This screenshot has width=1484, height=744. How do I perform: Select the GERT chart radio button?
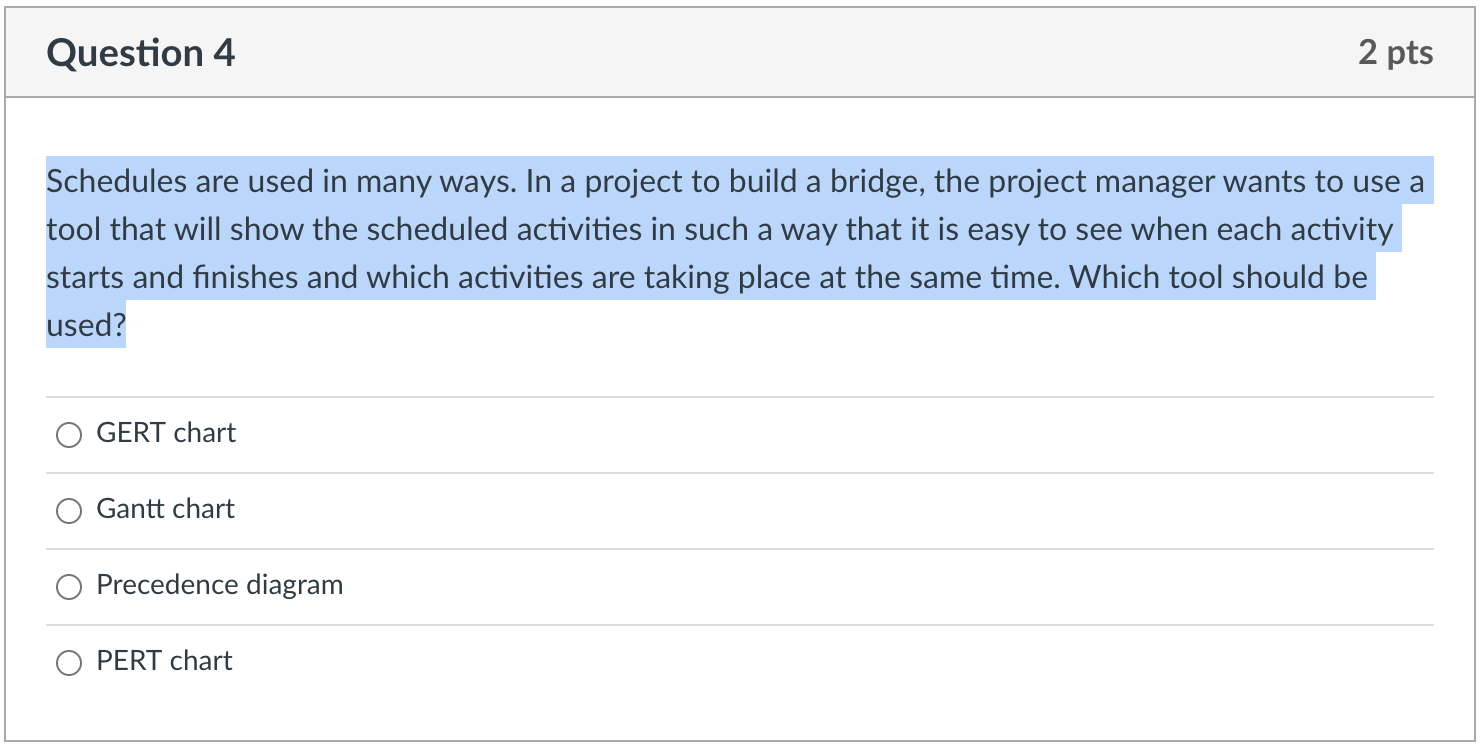tap(69, 434)
